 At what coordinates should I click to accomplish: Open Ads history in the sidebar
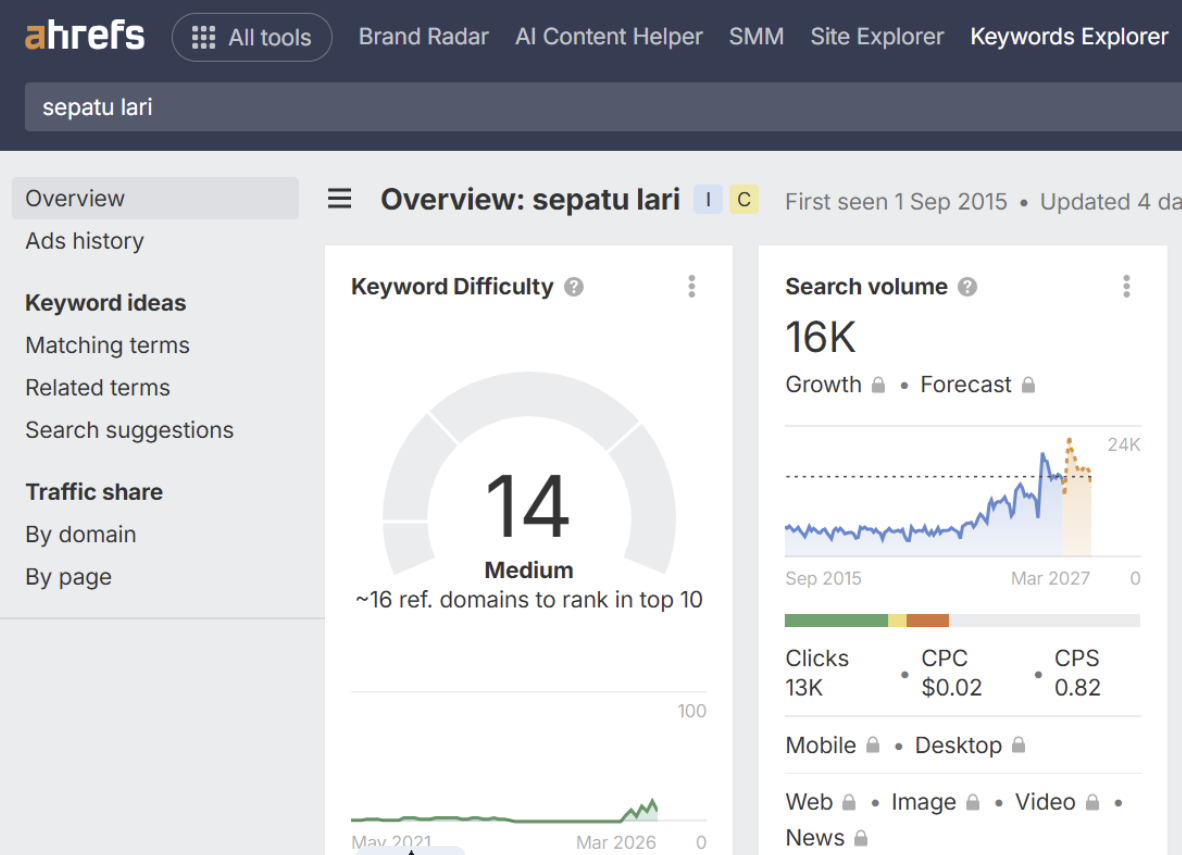tap(84, 241)
